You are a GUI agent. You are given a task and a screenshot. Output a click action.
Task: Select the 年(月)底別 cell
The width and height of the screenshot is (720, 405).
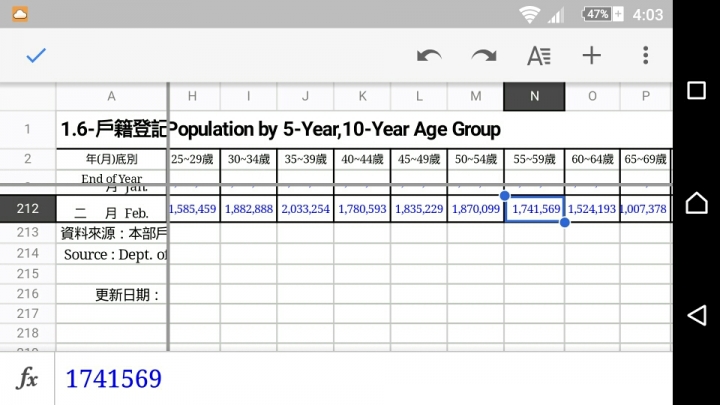tap(112, 159)
